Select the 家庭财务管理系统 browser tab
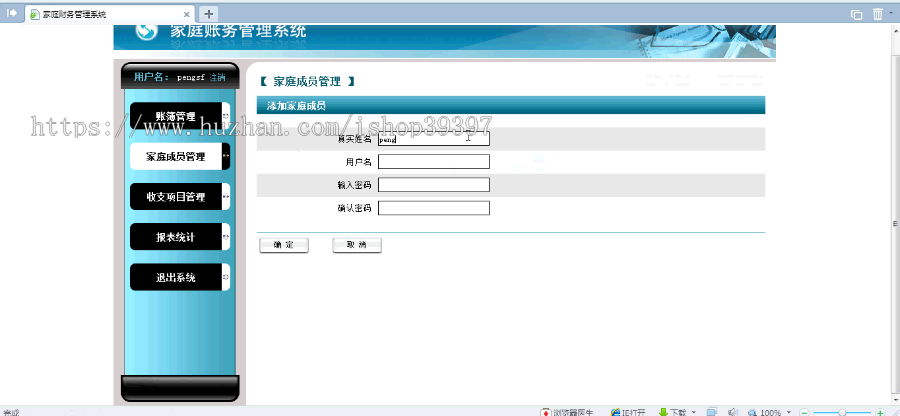900x416 pixels. [109, 14]
